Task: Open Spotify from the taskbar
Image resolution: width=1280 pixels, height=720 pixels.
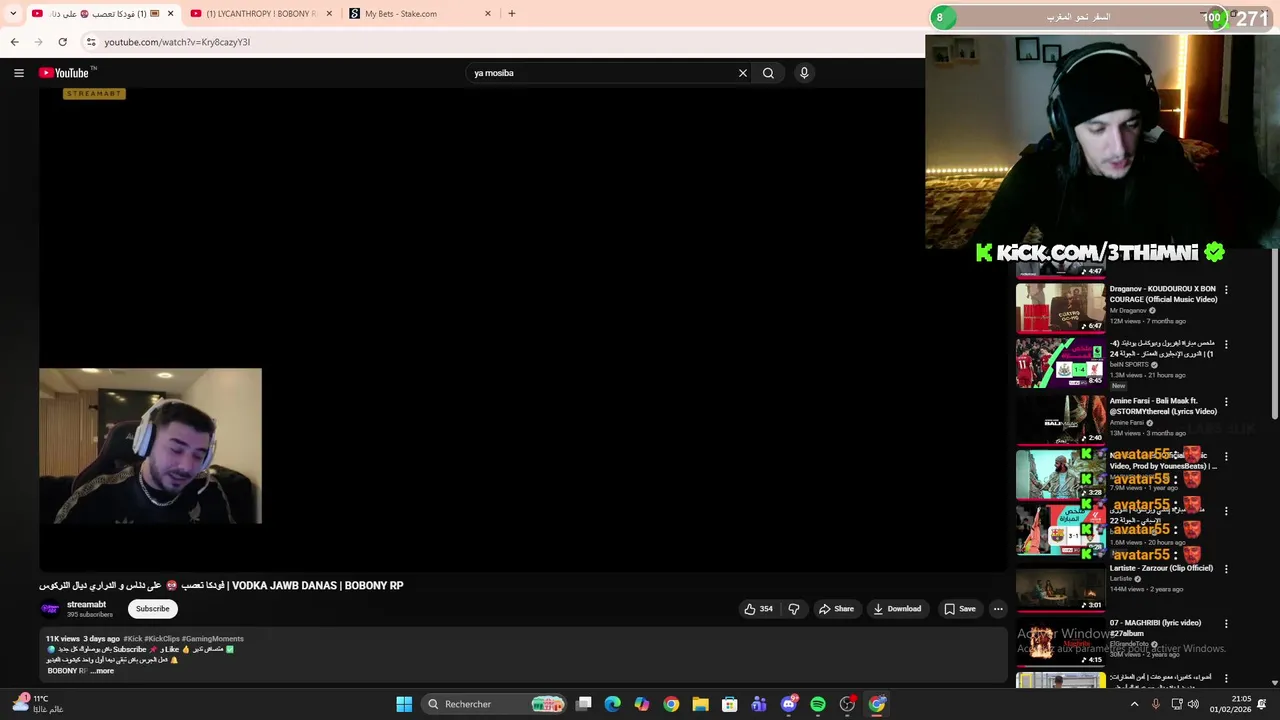Action: pyautogui.click(x=818, y=704)
